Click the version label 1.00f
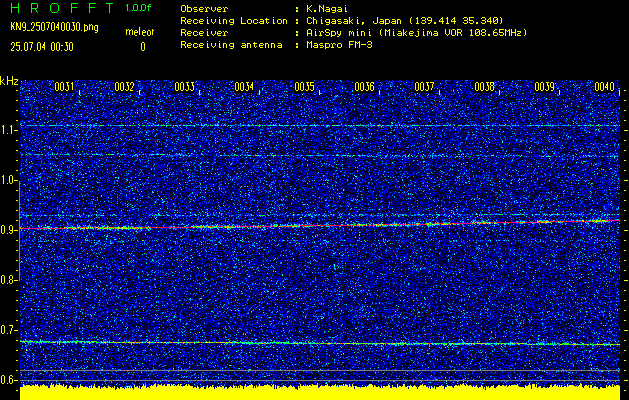 click(138, 8)
